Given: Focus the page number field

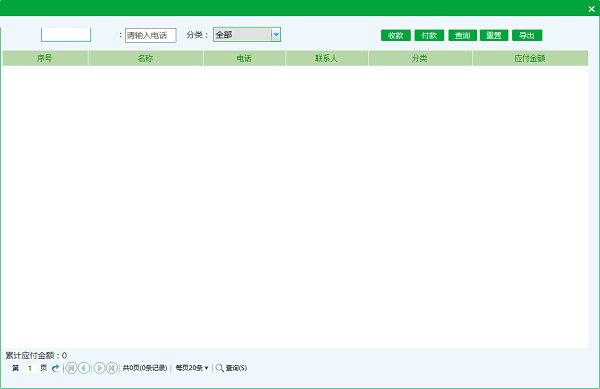Looking at the screenshot, I should (29, 368).
